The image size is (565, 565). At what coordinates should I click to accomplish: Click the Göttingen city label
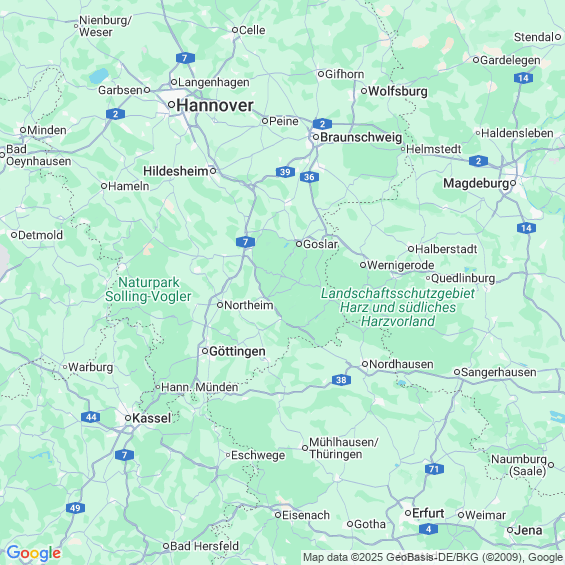(237, 351)
